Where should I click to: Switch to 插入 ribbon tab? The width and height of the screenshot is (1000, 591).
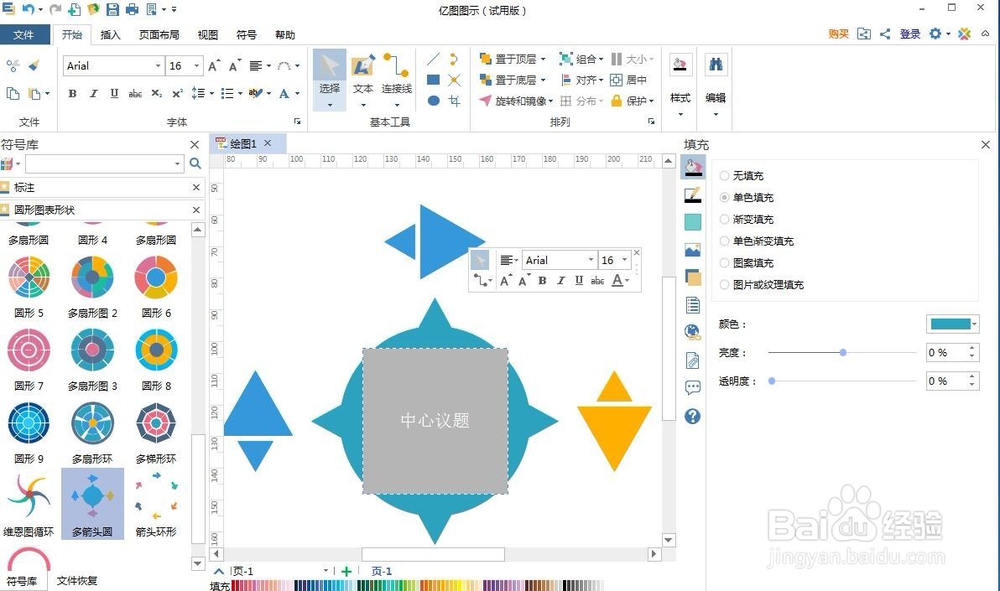tap(110, 34)
